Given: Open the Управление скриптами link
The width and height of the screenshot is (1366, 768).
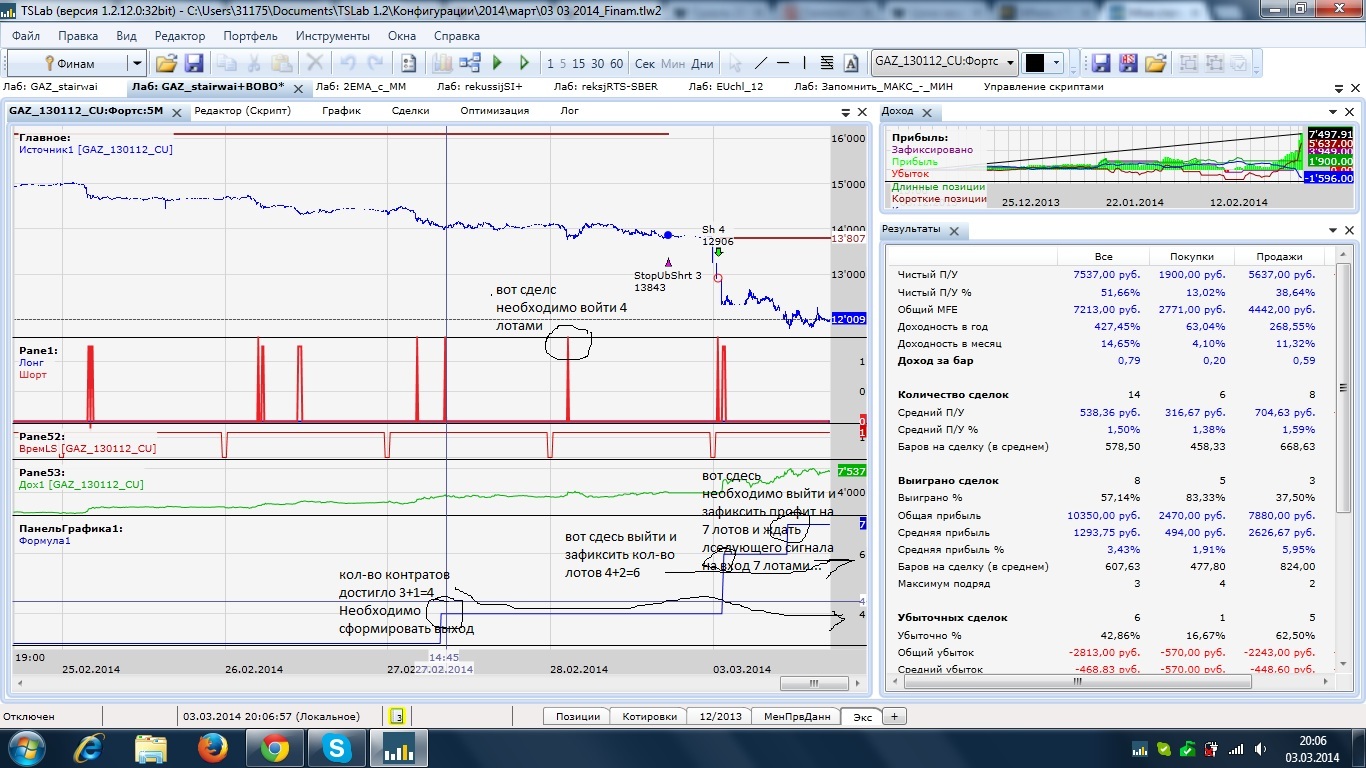Looking at the screenshot, I should tap(1043, 87).
